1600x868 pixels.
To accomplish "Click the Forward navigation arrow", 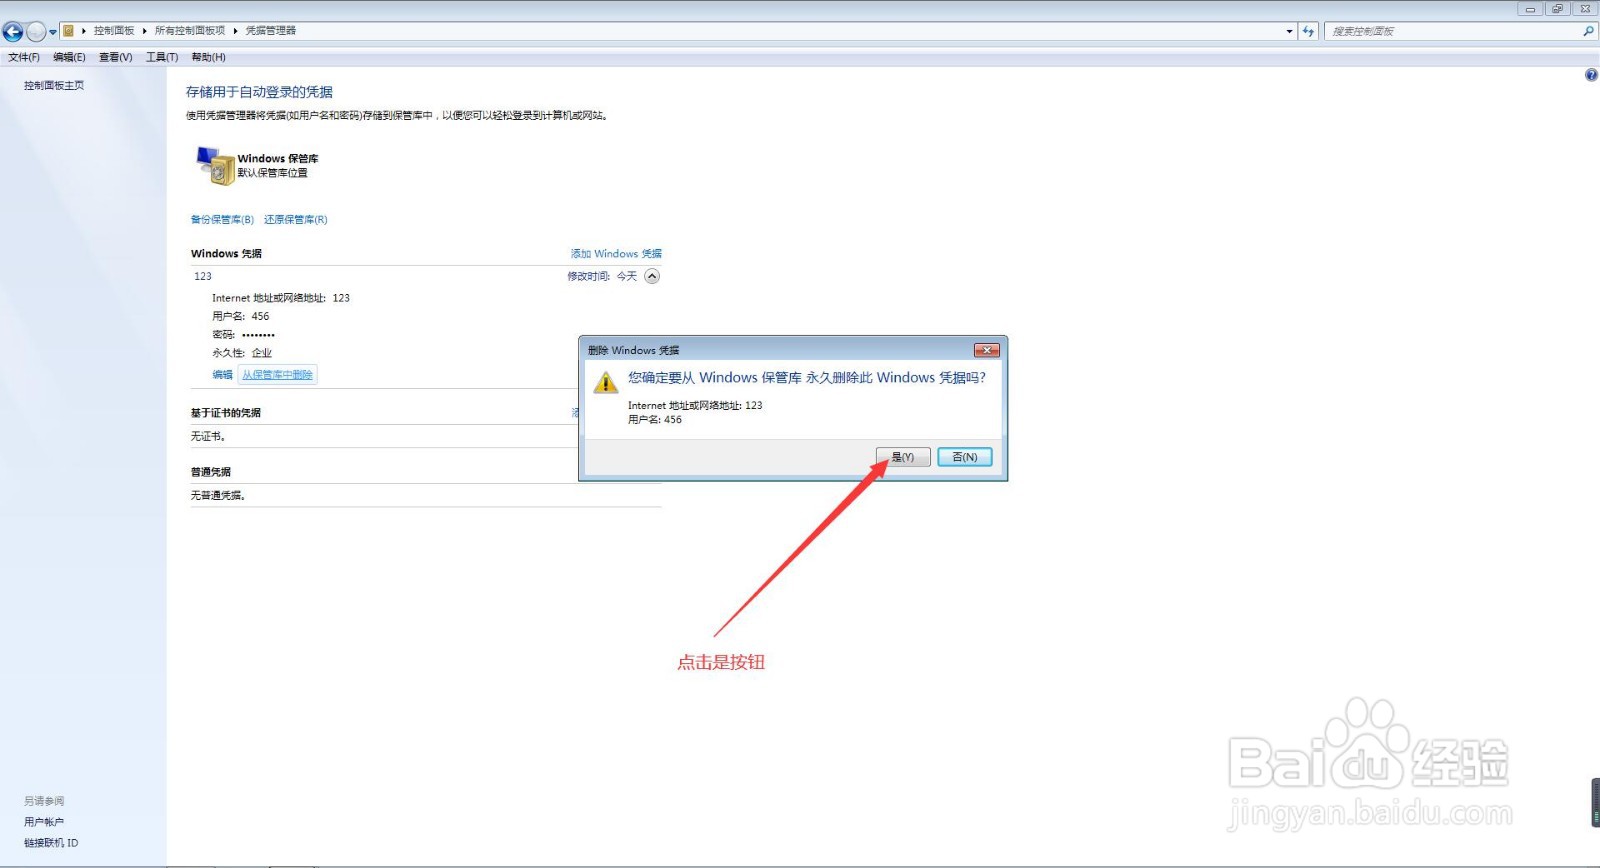I will 36,31.
